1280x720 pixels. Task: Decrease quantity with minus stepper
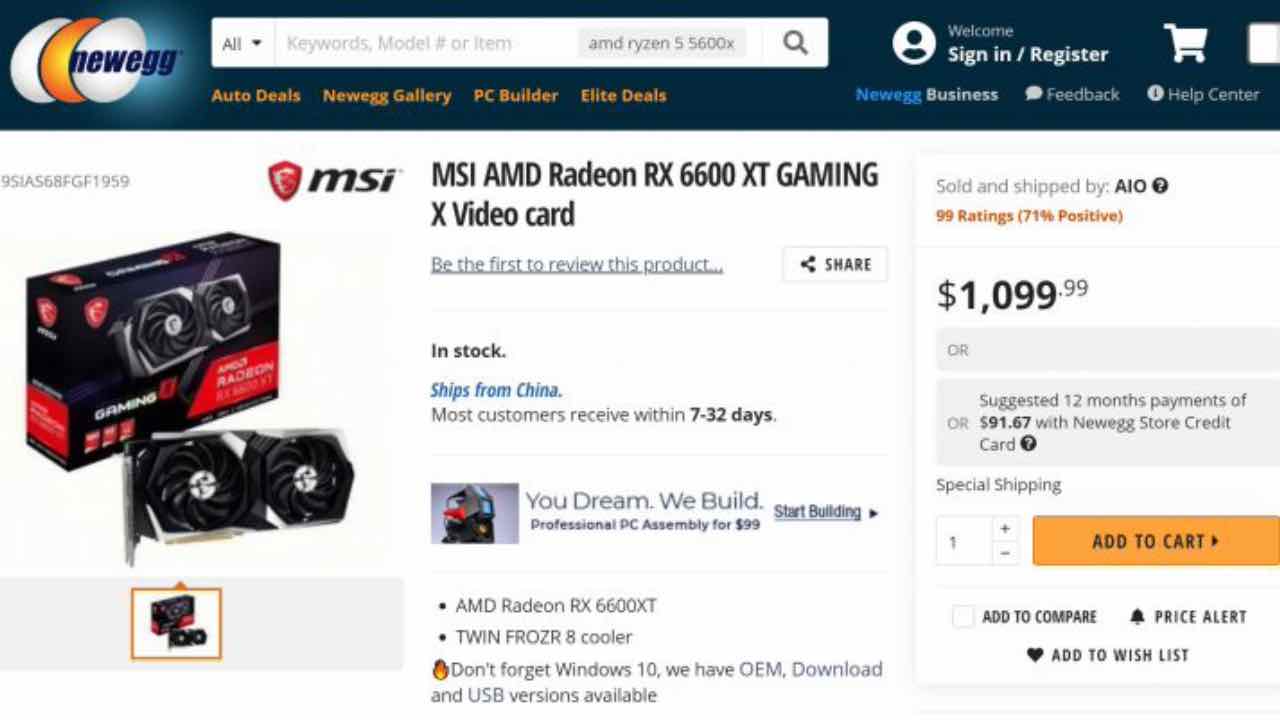pos(1005,553)
